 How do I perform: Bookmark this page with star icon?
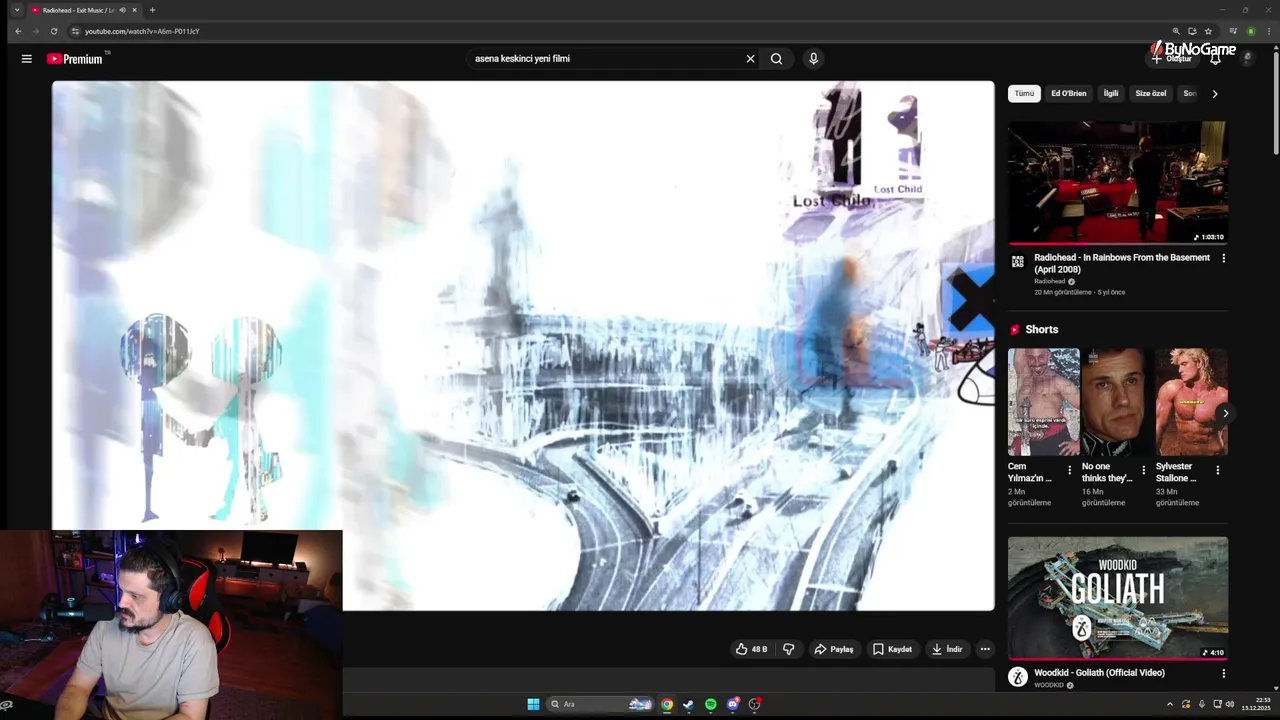tap(1208, 31)
